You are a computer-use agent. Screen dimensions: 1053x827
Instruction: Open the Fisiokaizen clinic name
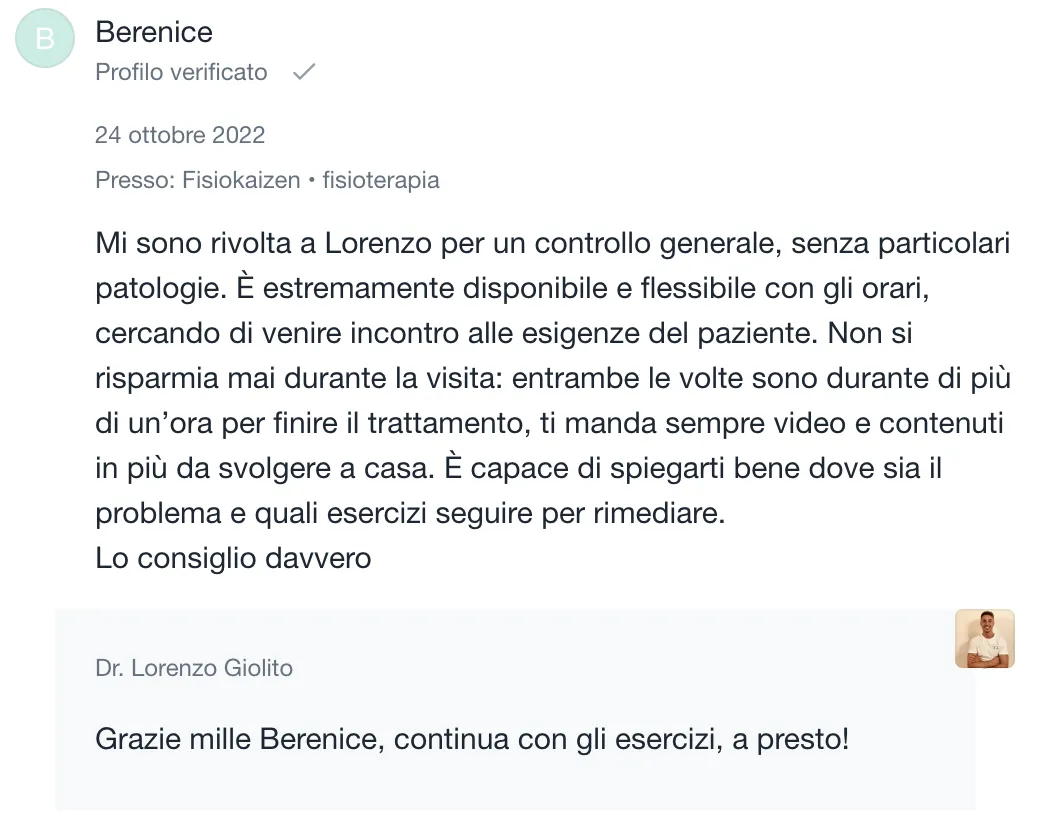click(x=241, y=180)
